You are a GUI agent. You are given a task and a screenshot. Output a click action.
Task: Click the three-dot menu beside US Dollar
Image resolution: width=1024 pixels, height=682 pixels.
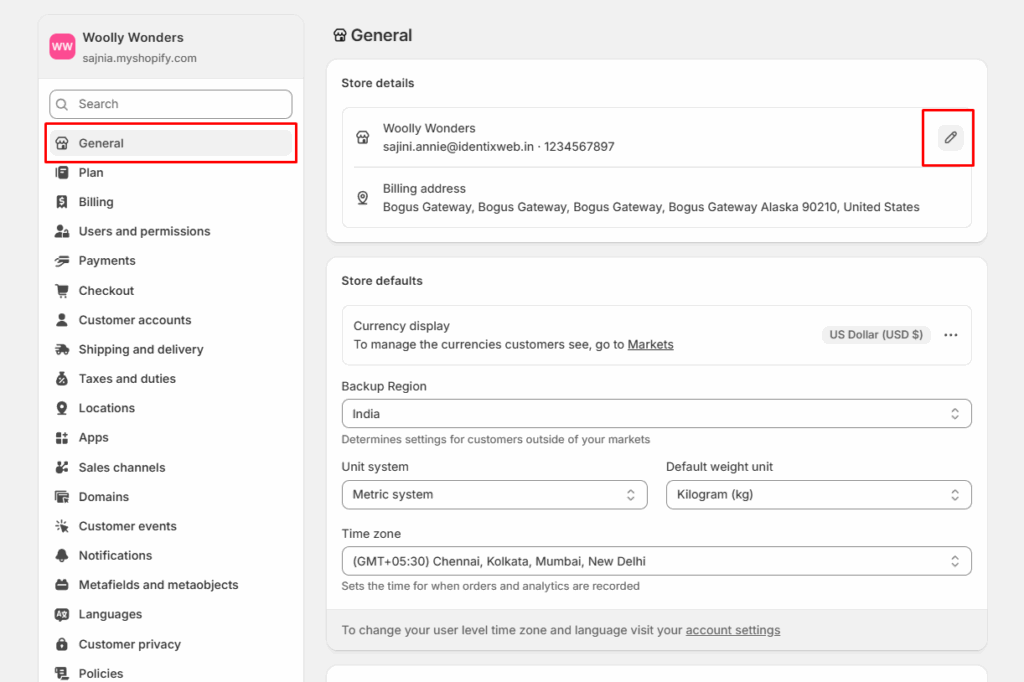[951, 335]
